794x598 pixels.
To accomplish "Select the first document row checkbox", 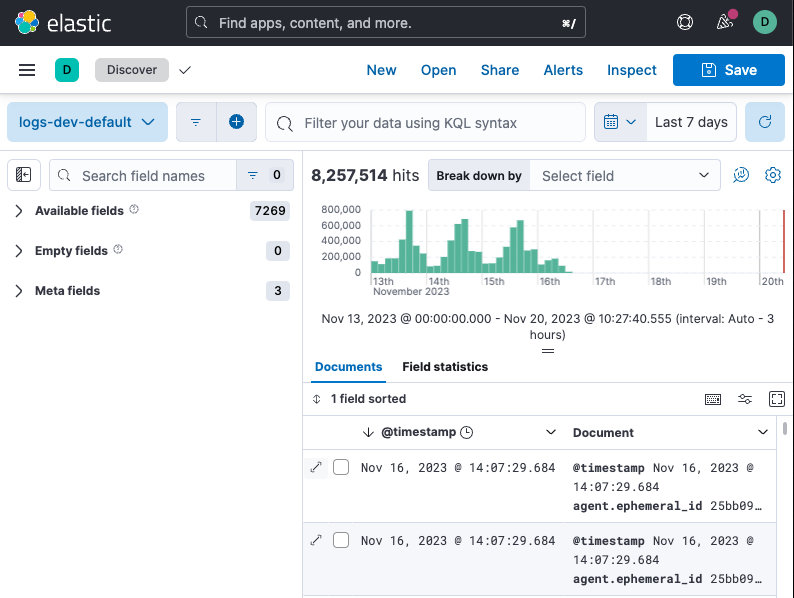I will point(341,467).
